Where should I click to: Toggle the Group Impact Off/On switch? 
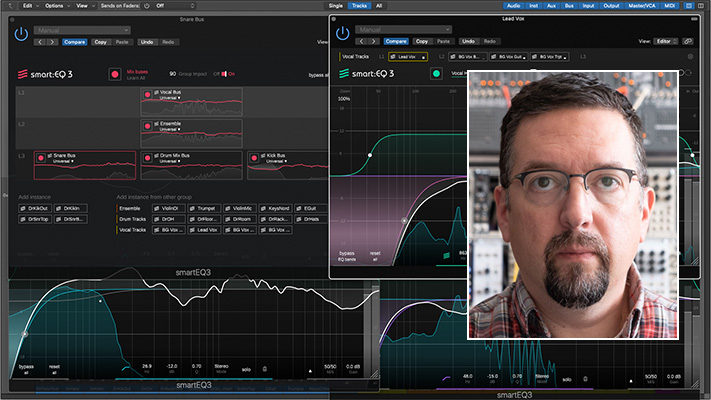[x=225, y=74]
